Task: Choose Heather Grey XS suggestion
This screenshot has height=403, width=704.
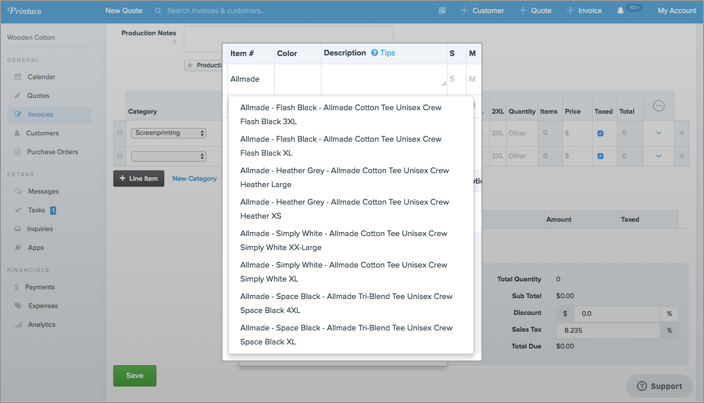Action: coord(351,209)
